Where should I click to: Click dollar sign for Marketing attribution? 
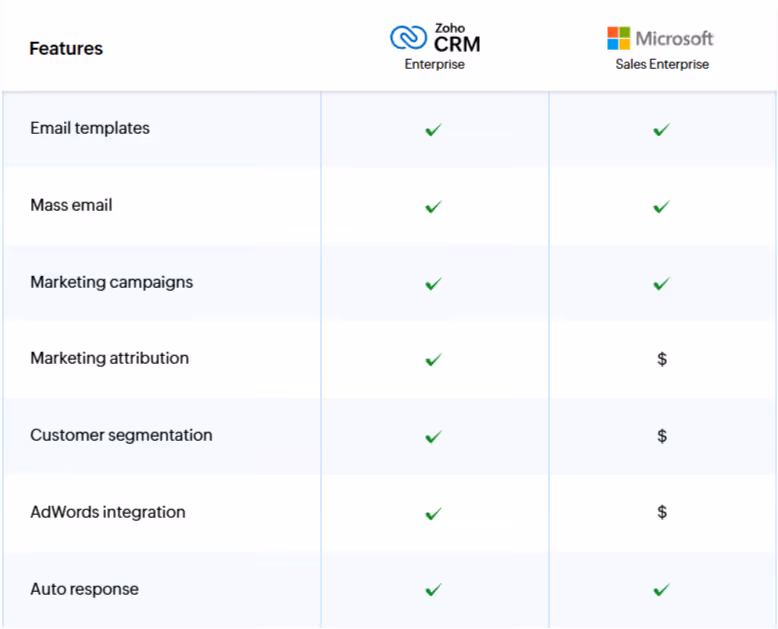[x=662, y=359]
